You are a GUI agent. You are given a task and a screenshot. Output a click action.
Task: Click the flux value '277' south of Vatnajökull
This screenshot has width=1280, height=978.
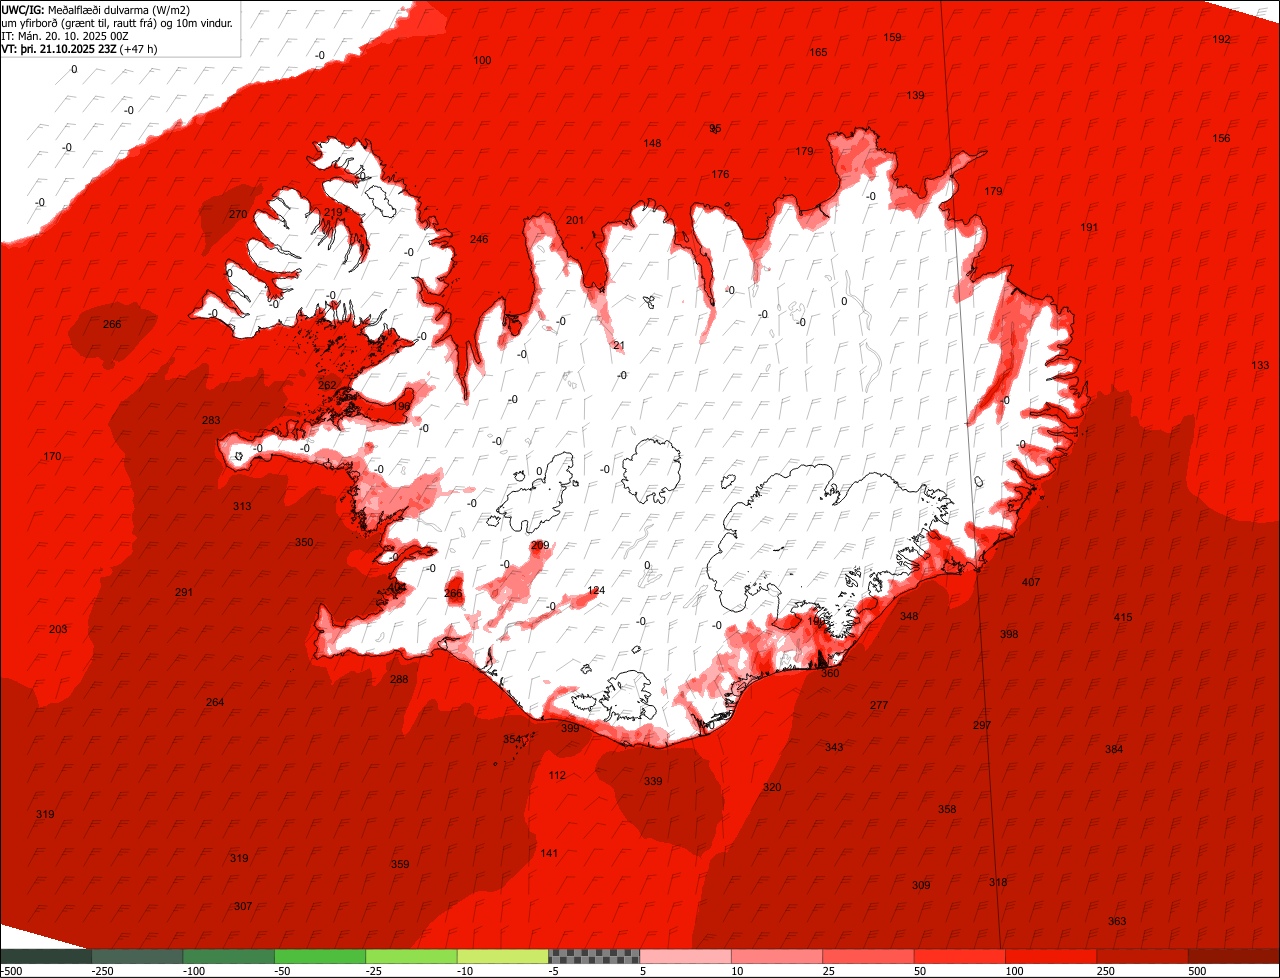tap(879, 706)
